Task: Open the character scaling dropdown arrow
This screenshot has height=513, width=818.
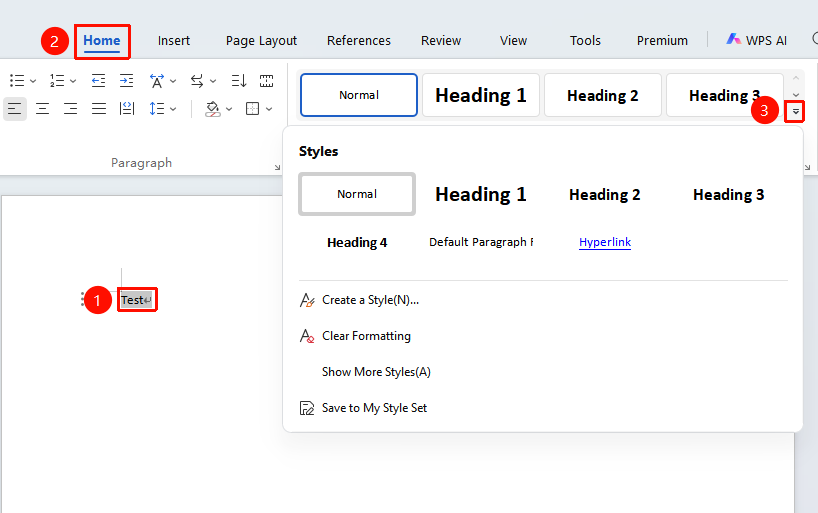Action: click(x=173, y=81)
